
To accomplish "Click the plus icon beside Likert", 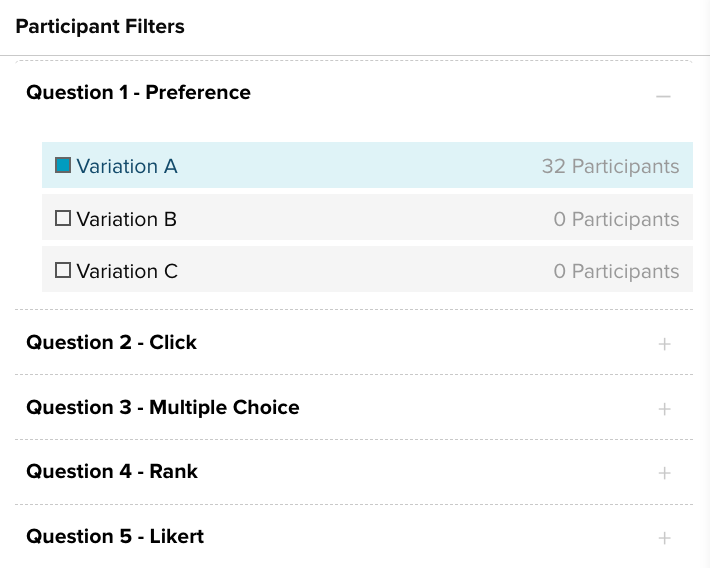I will pos(664,538).
